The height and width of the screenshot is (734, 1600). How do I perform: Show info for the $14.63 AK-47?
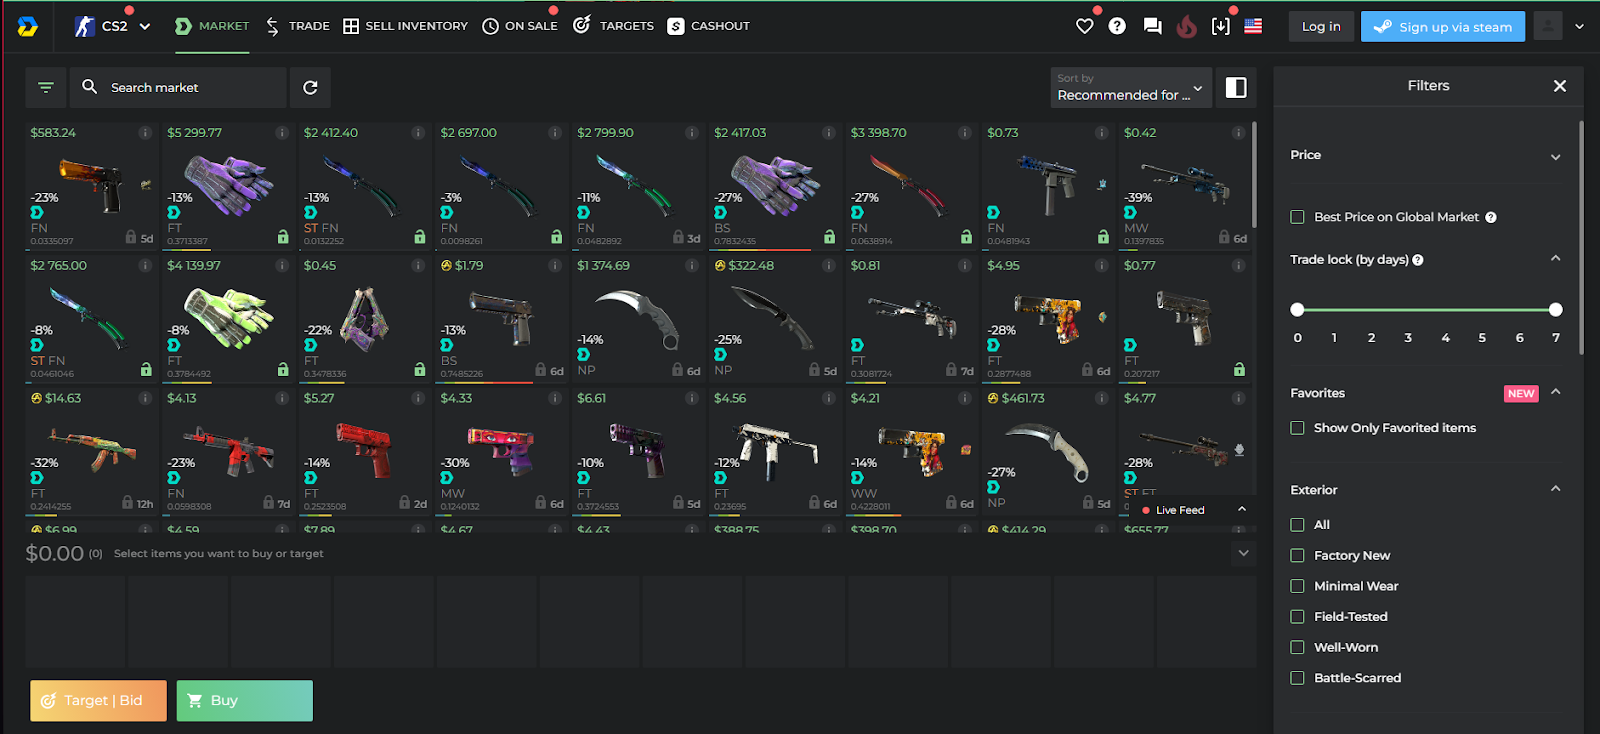pos(145,398)
